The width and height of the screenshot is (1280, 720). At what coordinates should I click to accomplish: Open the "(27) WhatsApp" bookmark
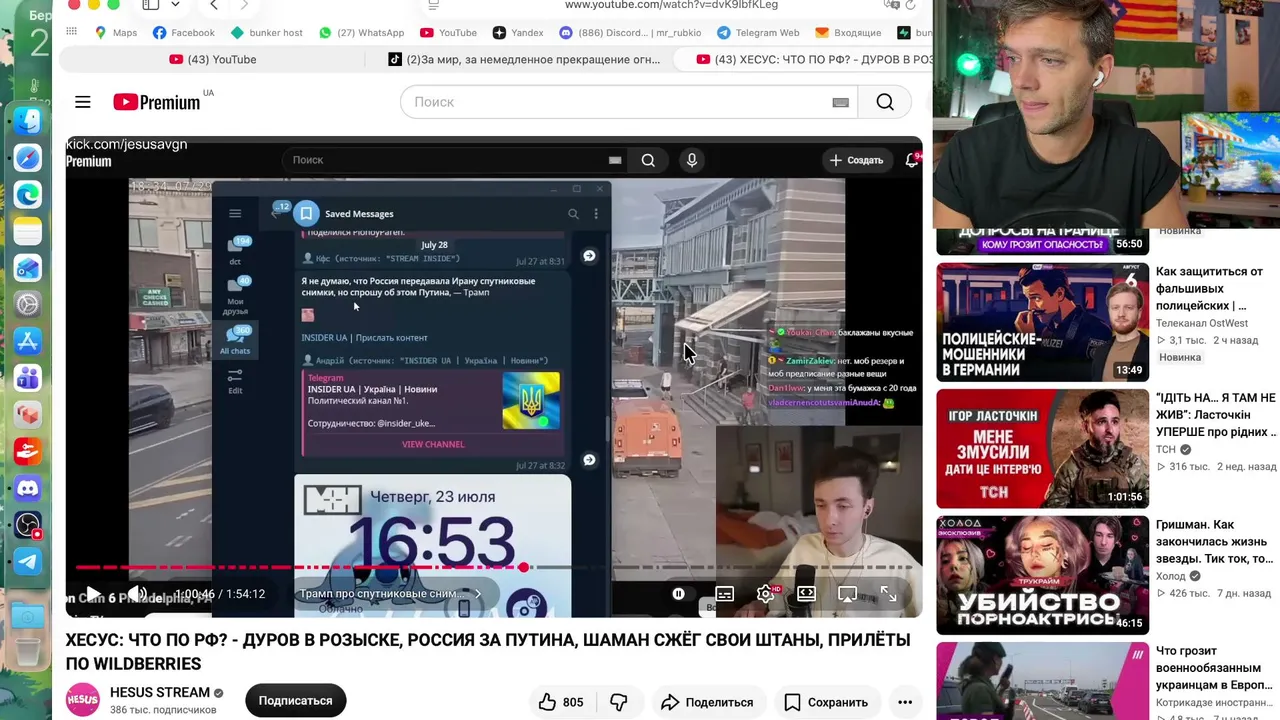tap(361, 33)
